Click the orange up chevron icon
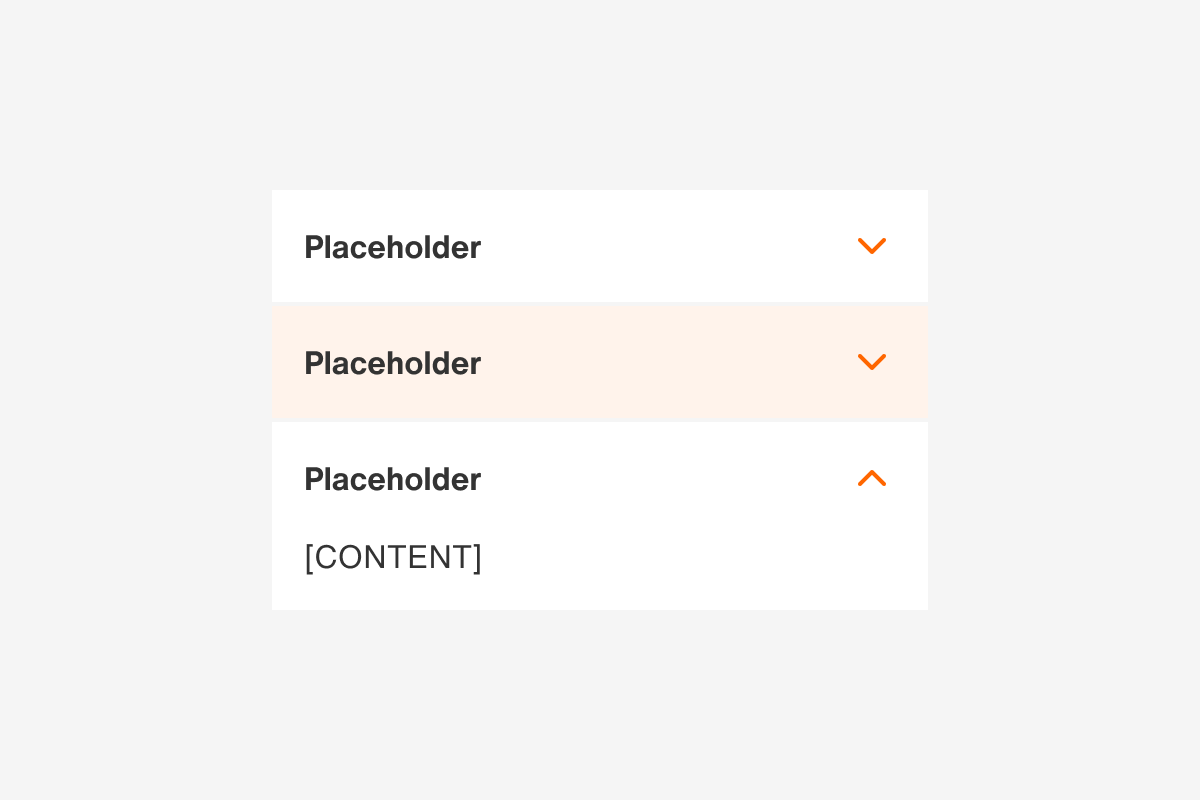 872,479
